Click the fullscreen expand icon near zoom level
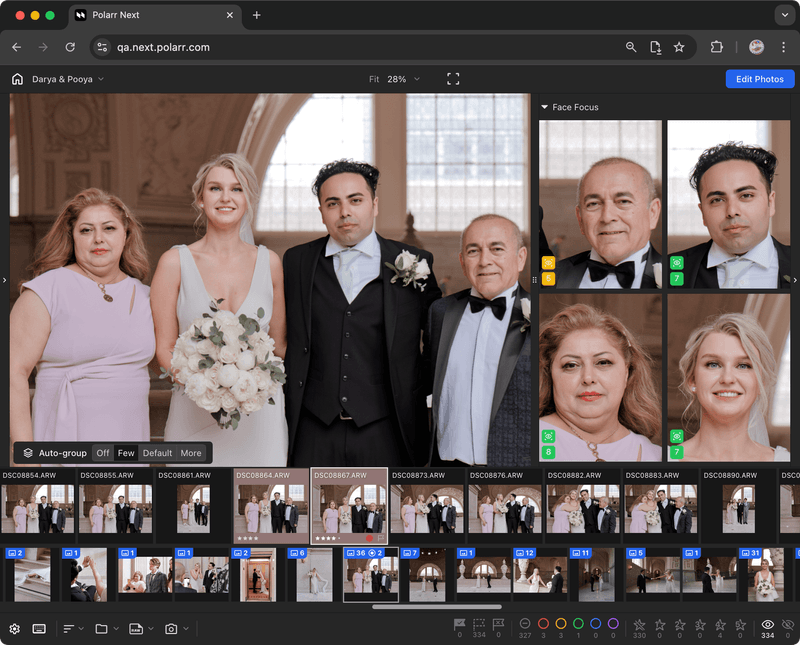Image resolution: width=800 pixels, height=645 pixels. click(453, 78)
